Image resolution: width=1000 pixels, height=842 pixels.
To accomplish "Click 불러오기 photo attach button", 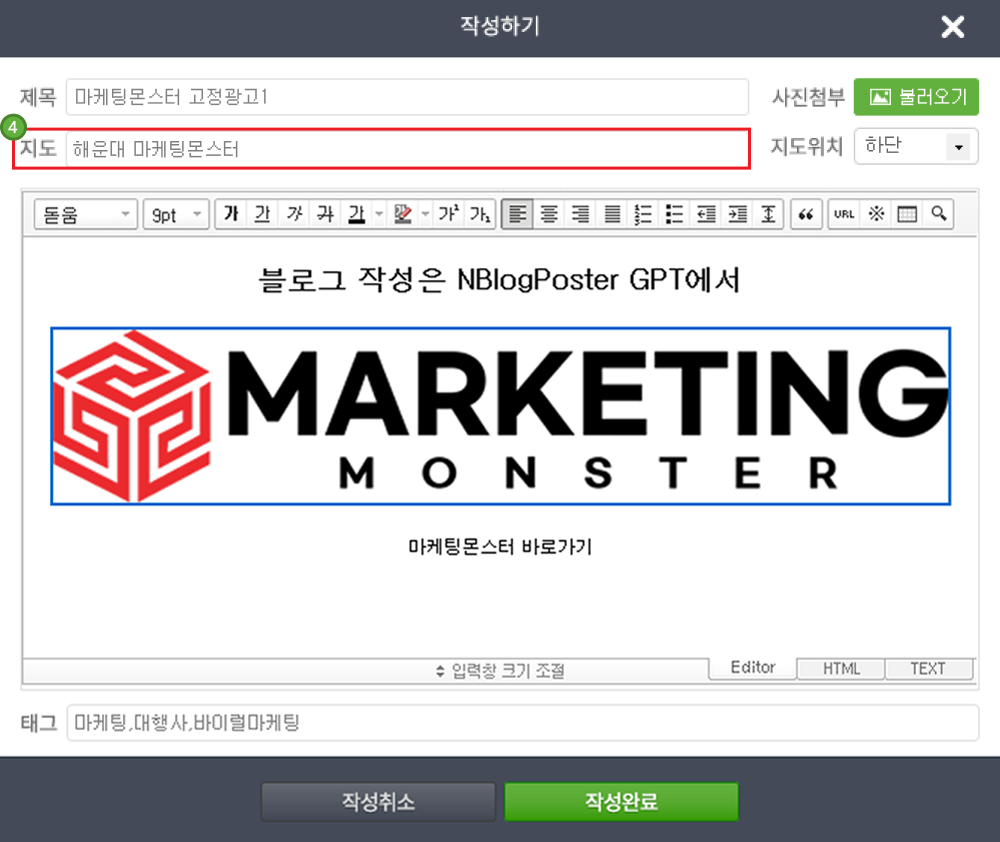I will pyautogui.click(x=916, y=97).
